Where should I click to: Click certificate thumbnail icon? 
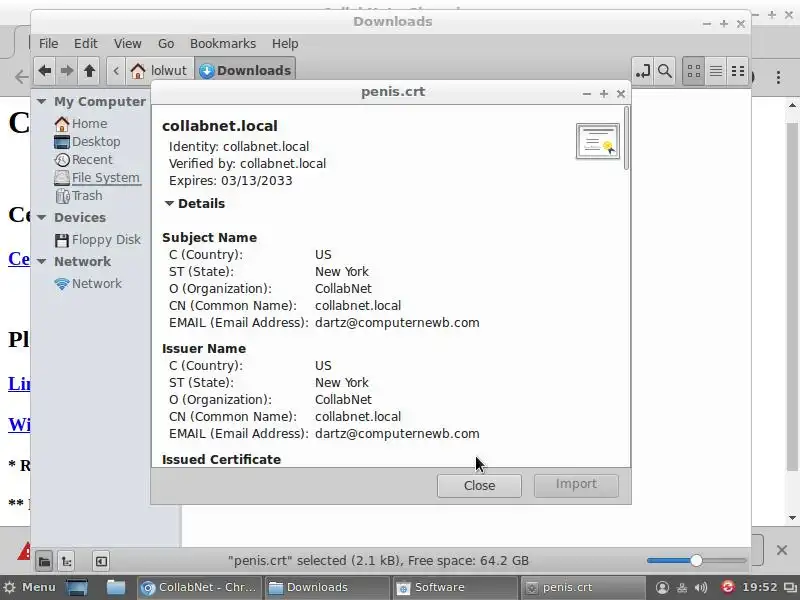coord(597,141)
